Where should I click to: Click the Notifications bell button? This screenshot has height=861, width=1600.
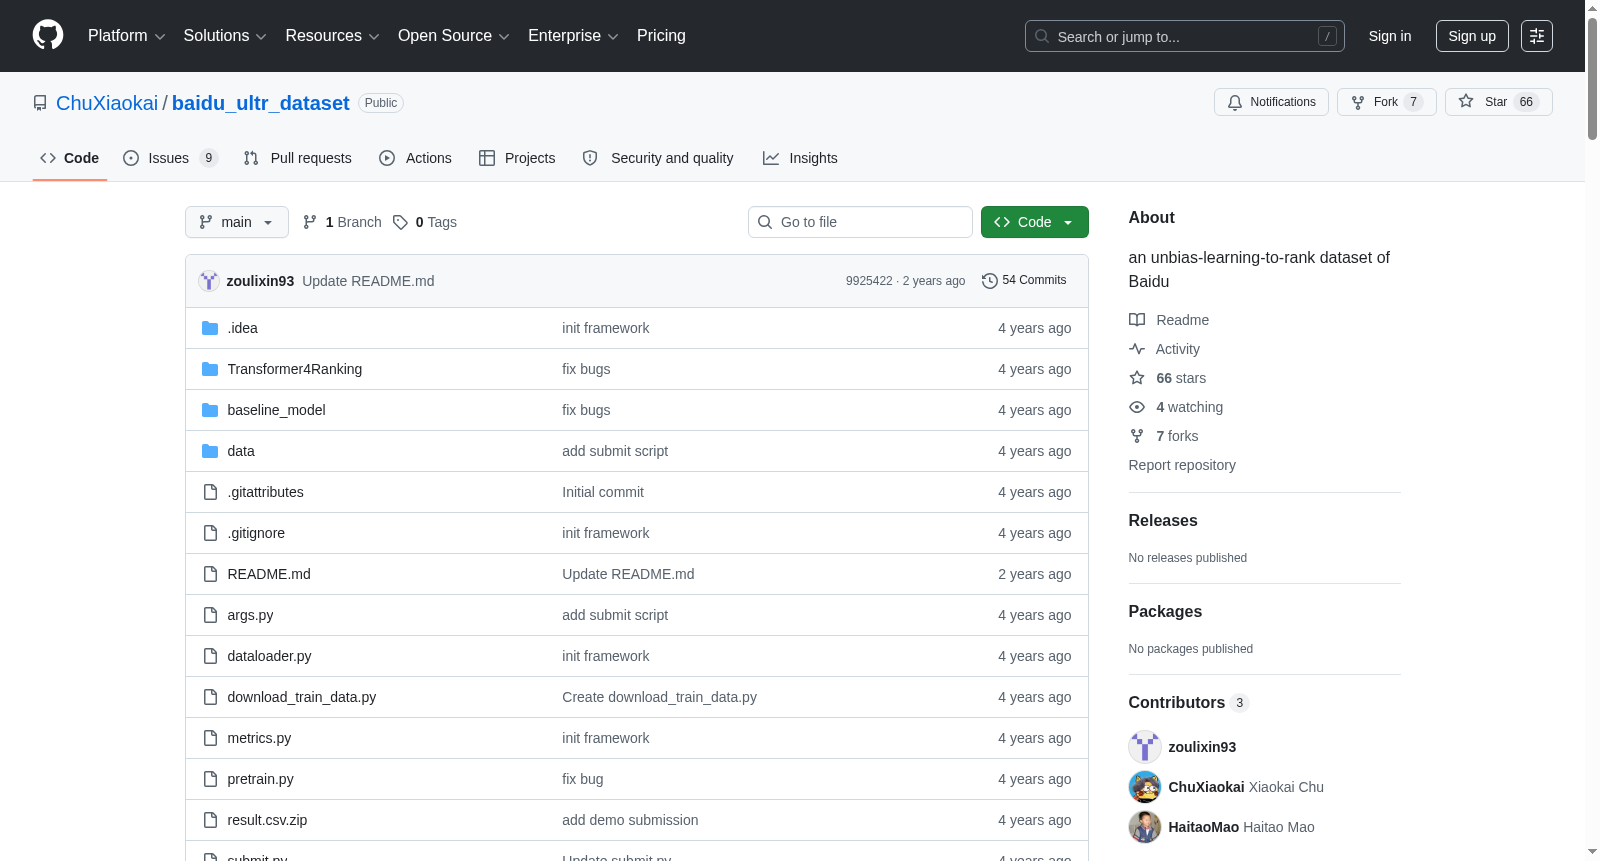point(1271,102)
